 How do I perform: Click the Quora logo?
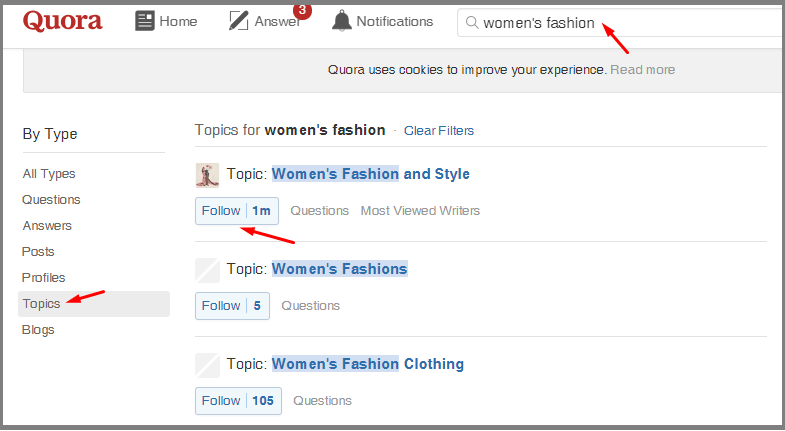pyautogui.click(x=63, y=21)
